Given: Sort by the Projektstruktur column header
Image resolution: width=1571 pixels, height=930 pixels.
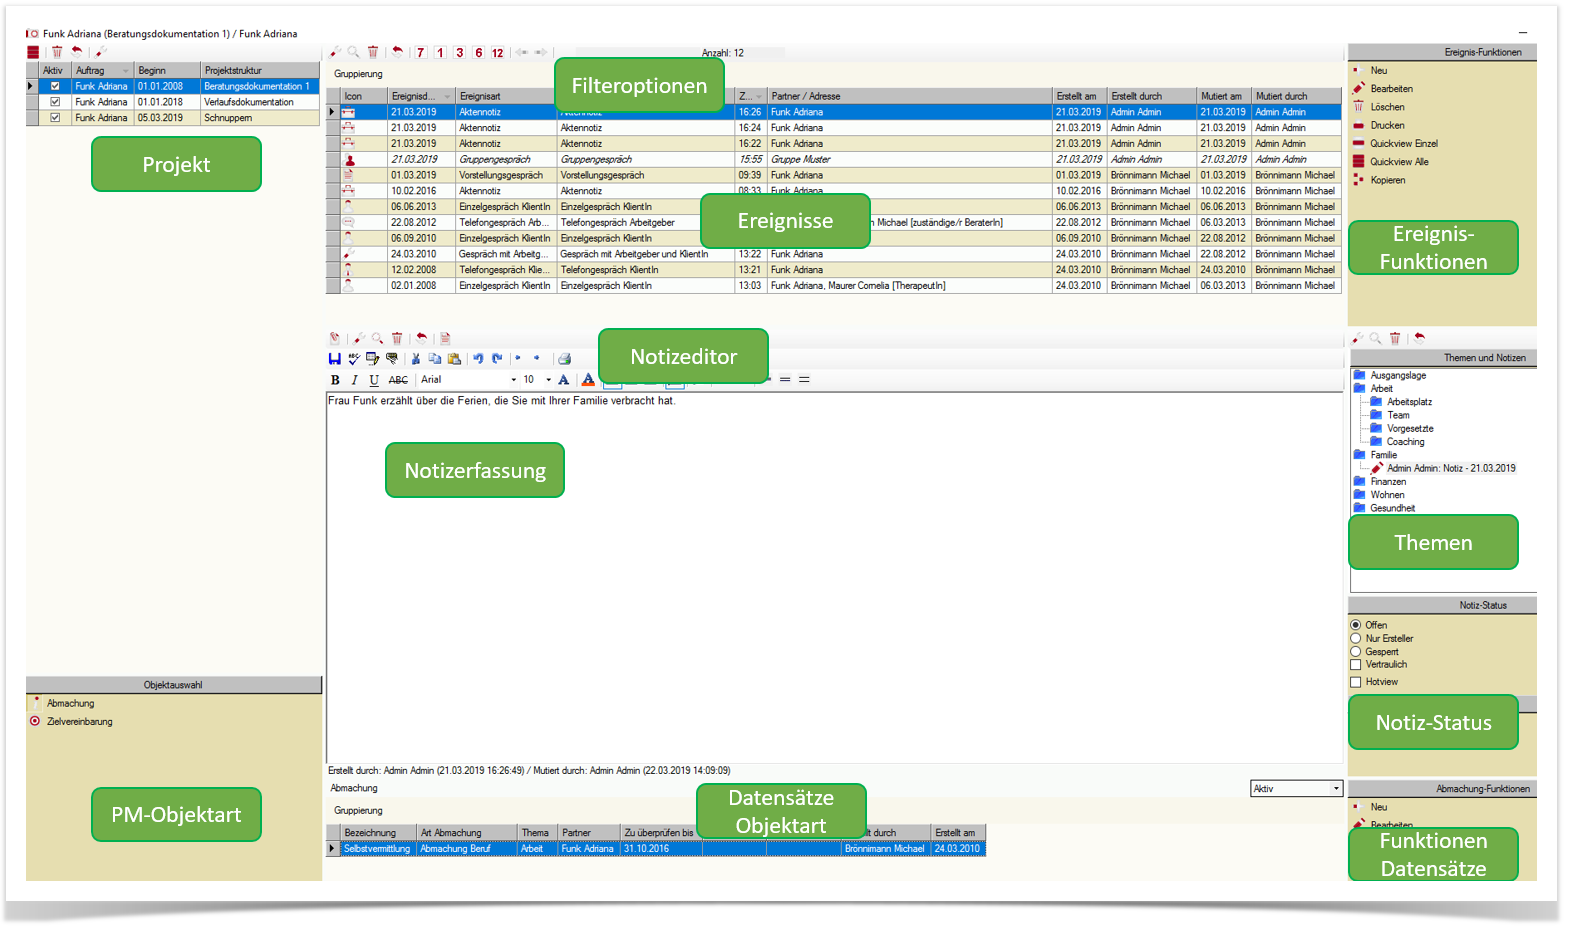Looking at the screenshot, I should click(260, 71).
